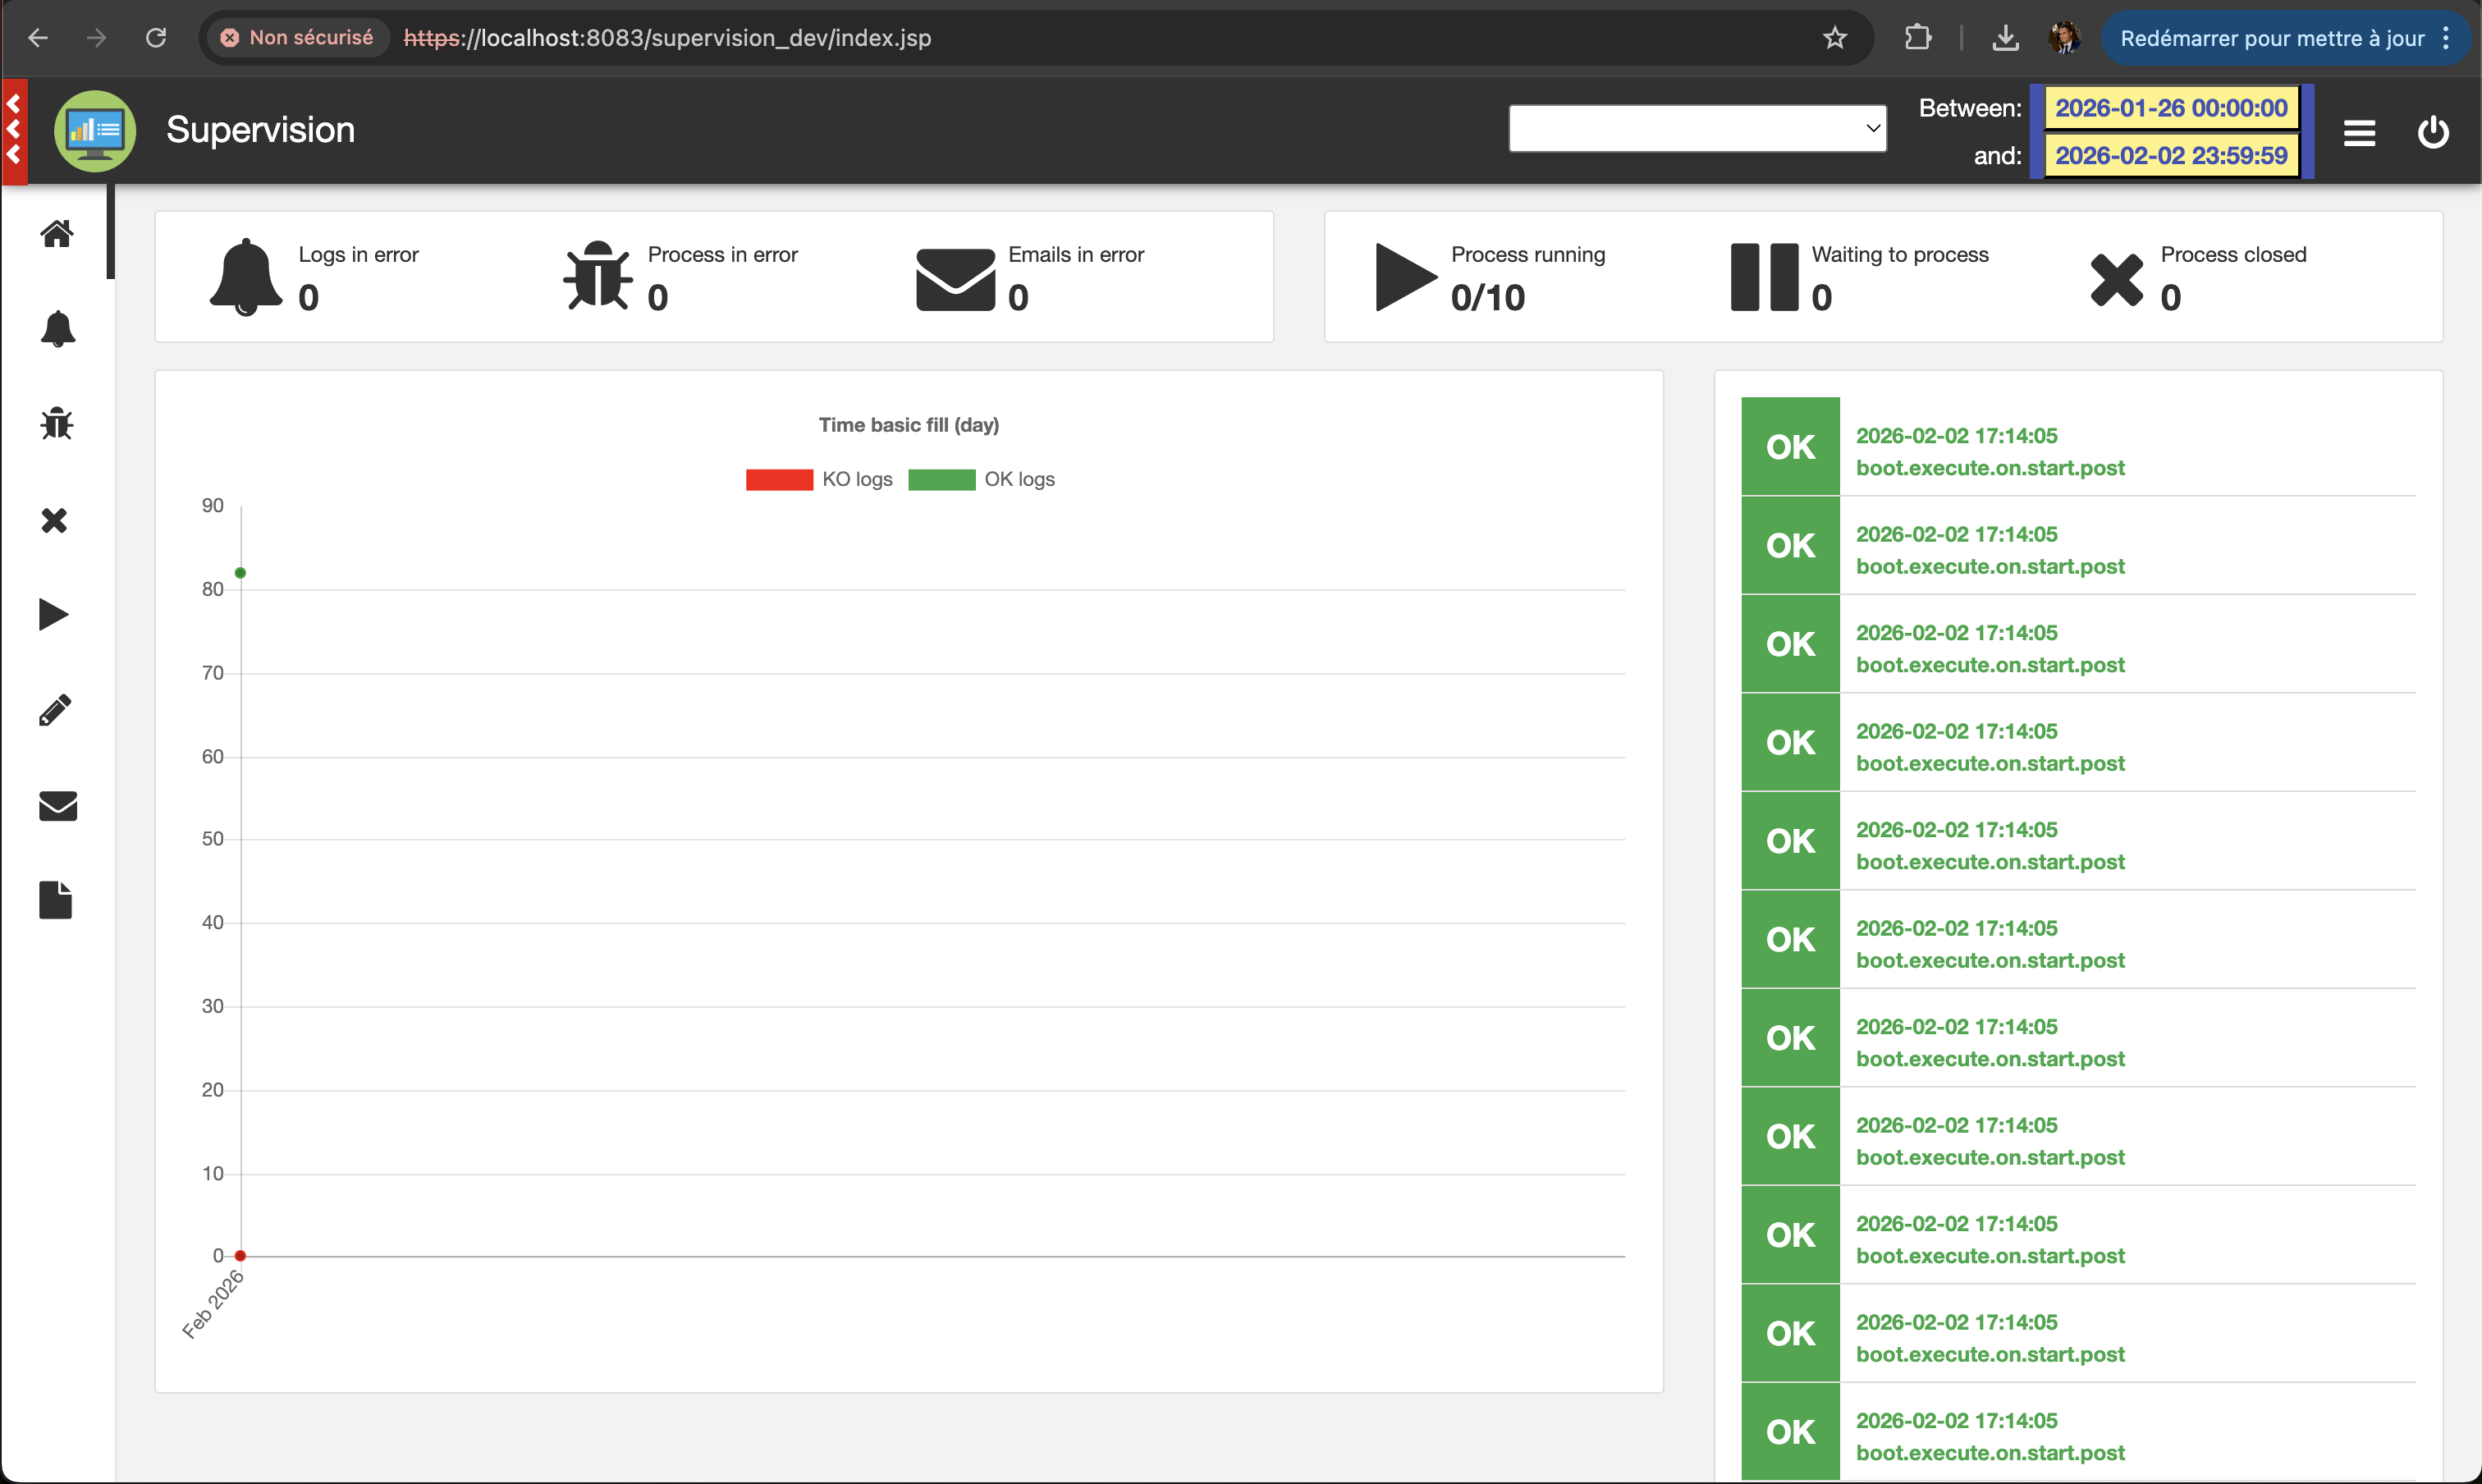Screen dimensions: 2482x1484
Task: Click the browser reload page button
Action: click(x=156, y=38)
